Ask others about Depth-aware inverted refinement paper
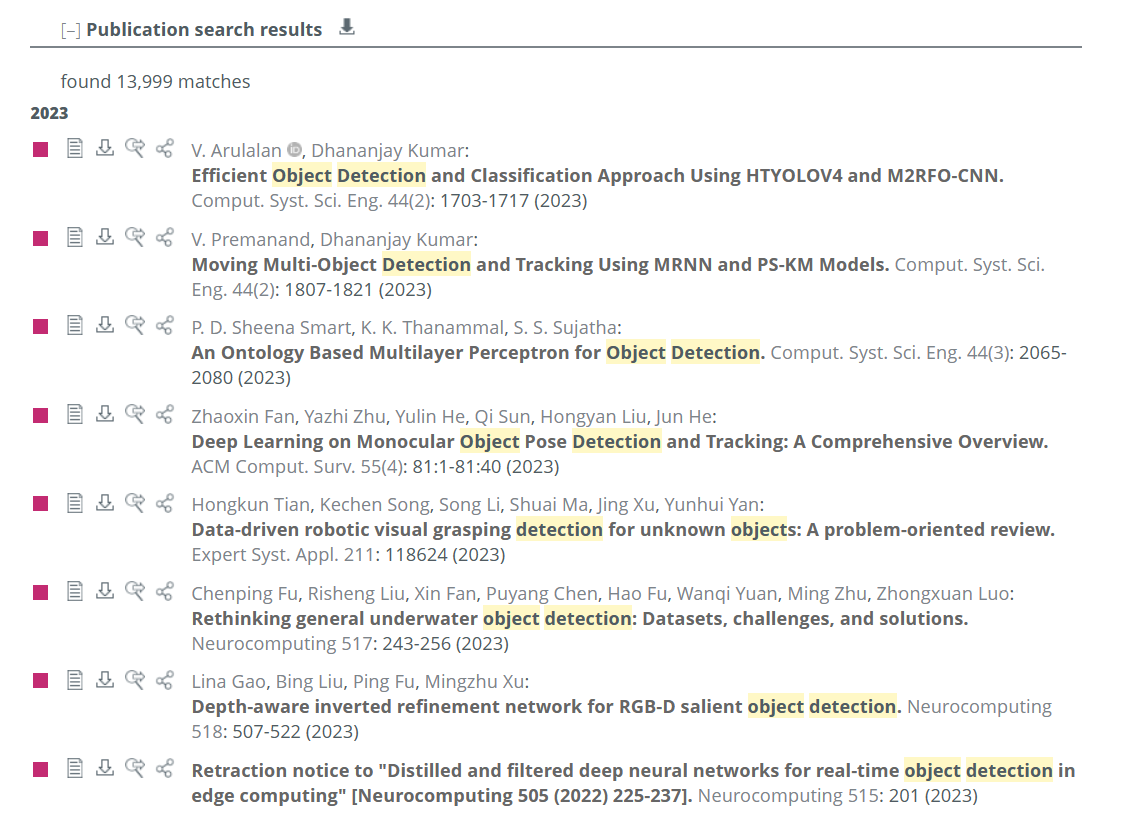The width and height of the screenshot is (1144, 819). click(135, 680)
